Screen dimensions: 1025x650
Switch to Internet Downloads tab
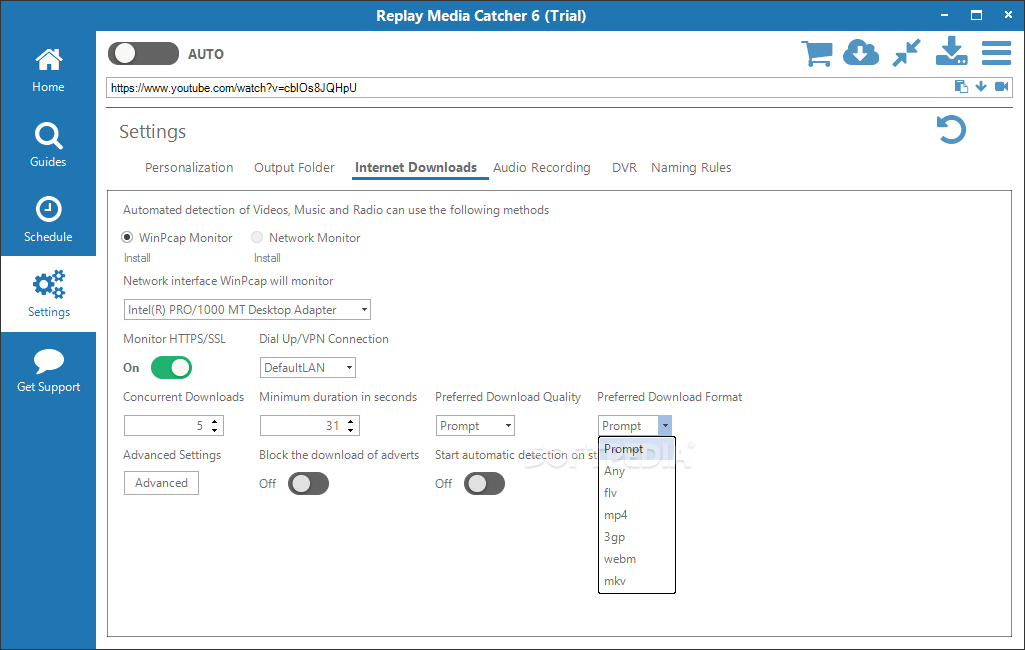416,167
